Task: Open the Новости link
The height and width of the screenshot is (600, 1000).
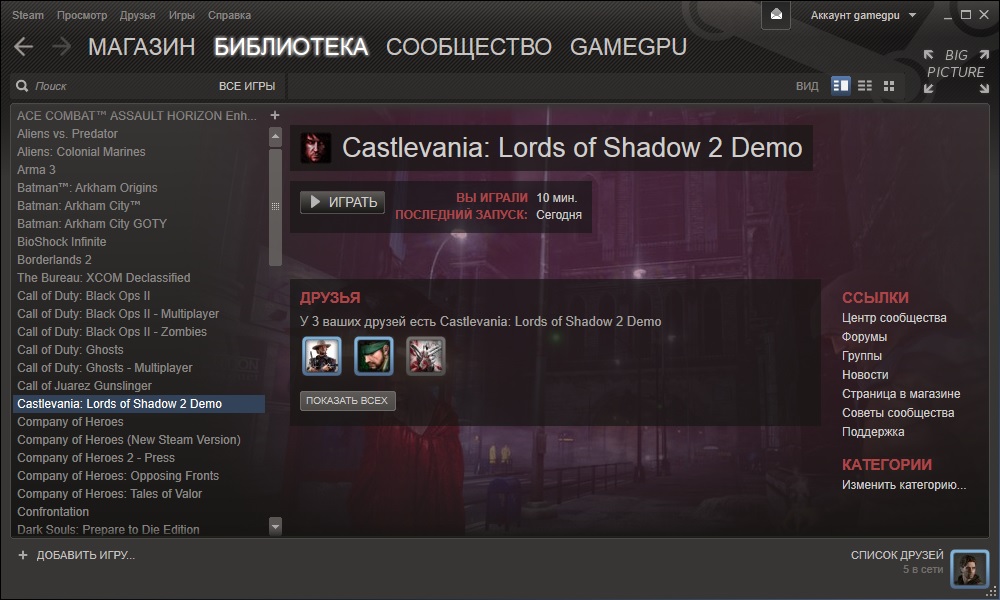Action: click(x=865, y=375)
